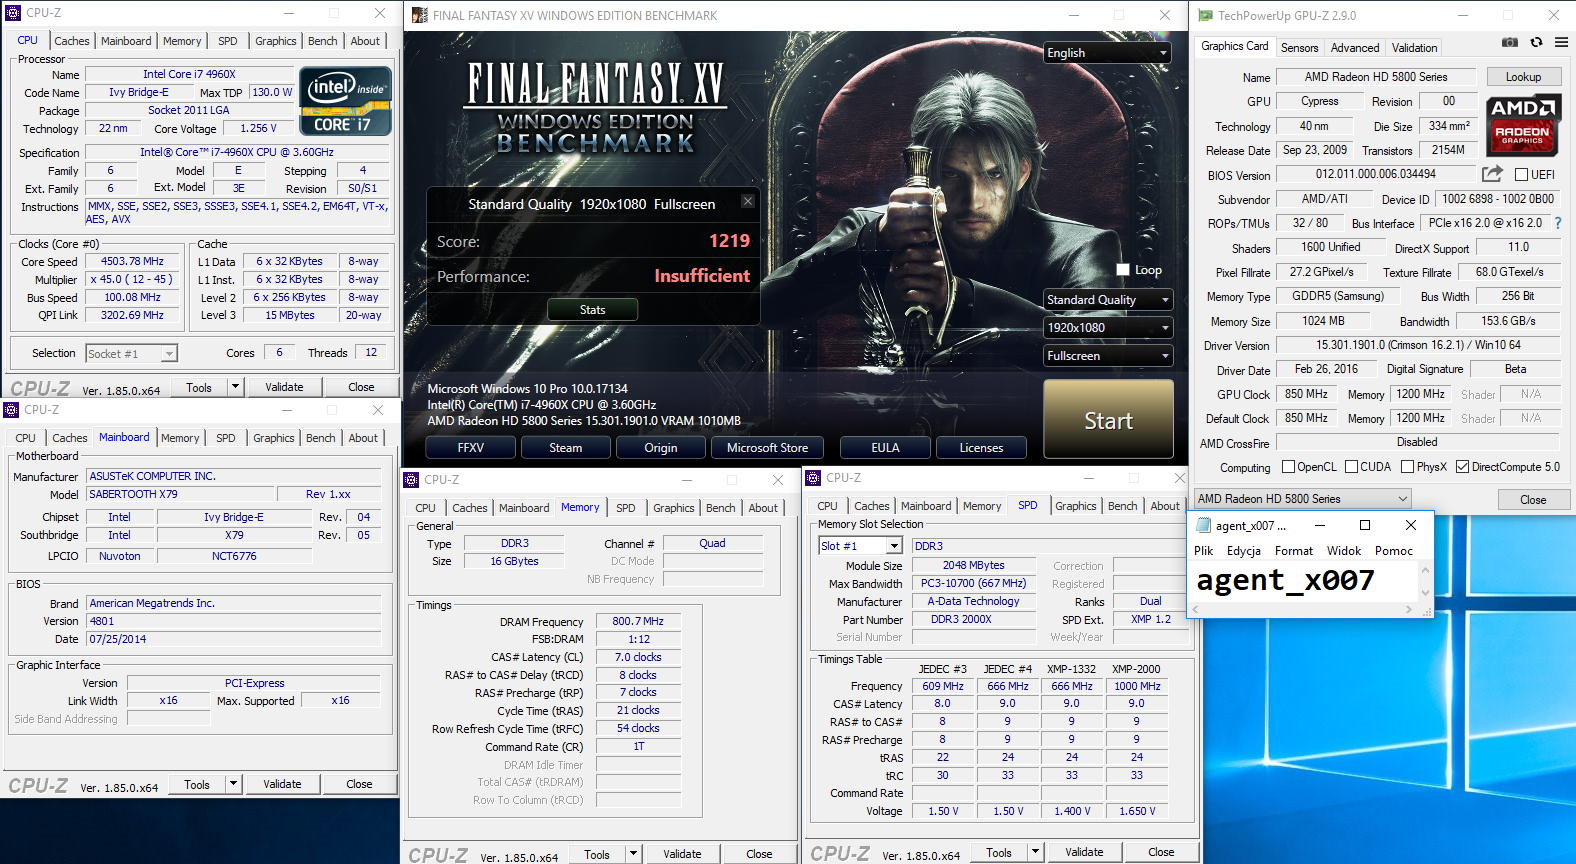This screenshot has height=864, width=1576.
Task: Open the Fullscreen display mode dropdown
Action: [x=1108, y=356]
